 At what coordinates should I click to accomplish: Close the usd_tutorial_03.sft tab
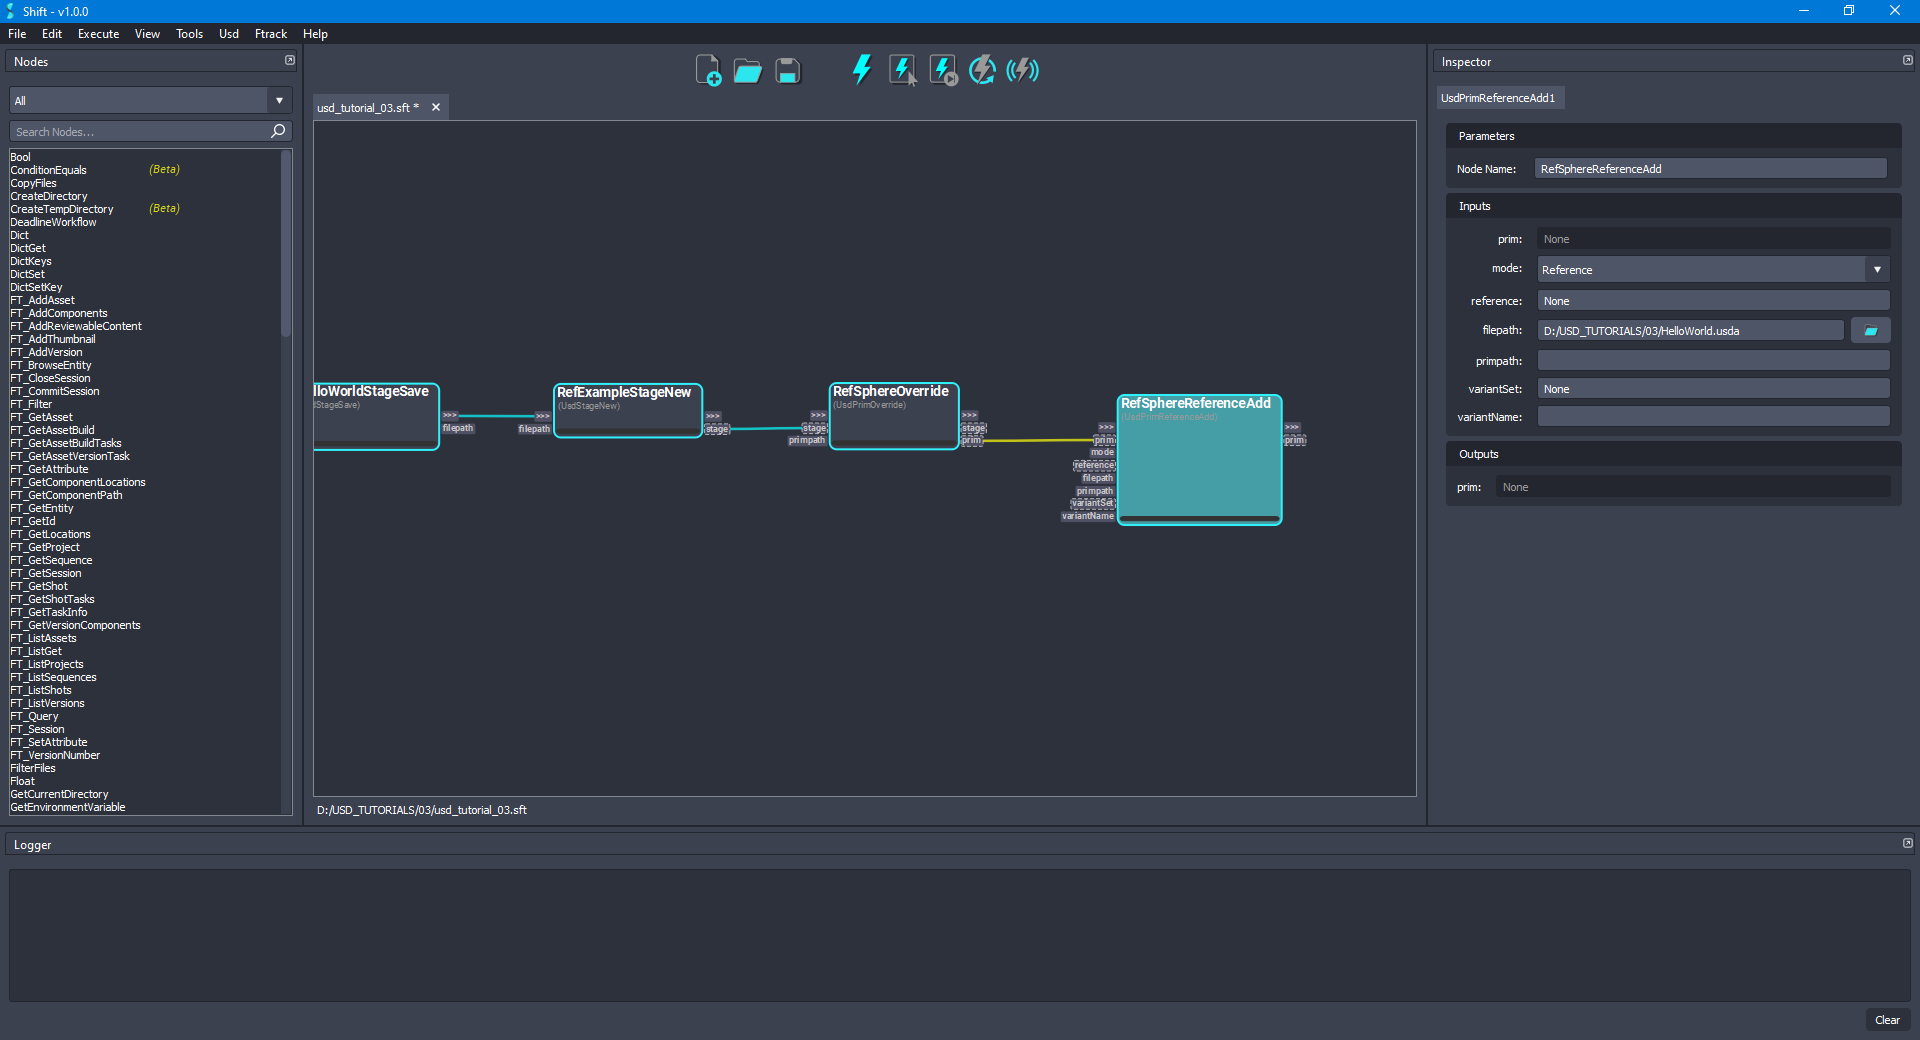[435, 107]
